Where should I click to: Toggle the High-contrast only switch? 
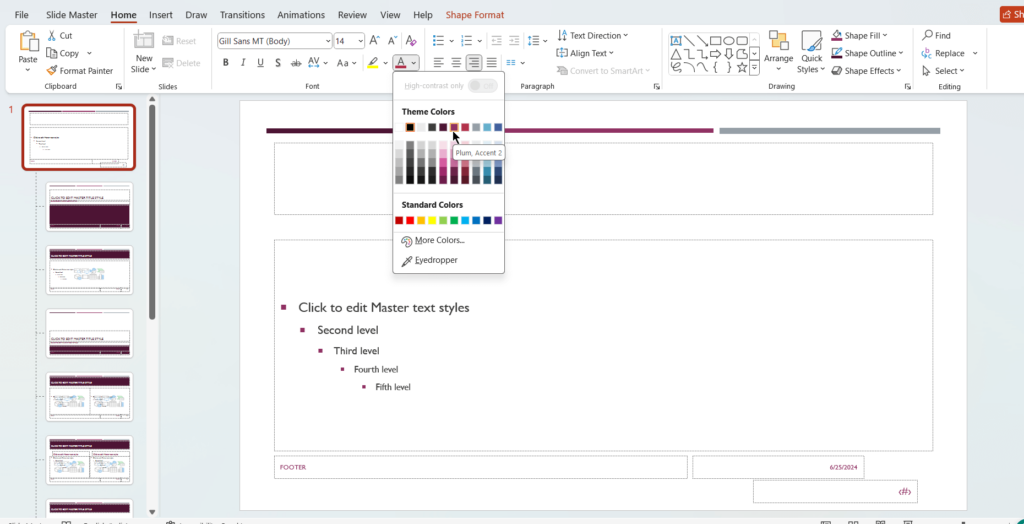pyautogui.click(x=481, y=86)
